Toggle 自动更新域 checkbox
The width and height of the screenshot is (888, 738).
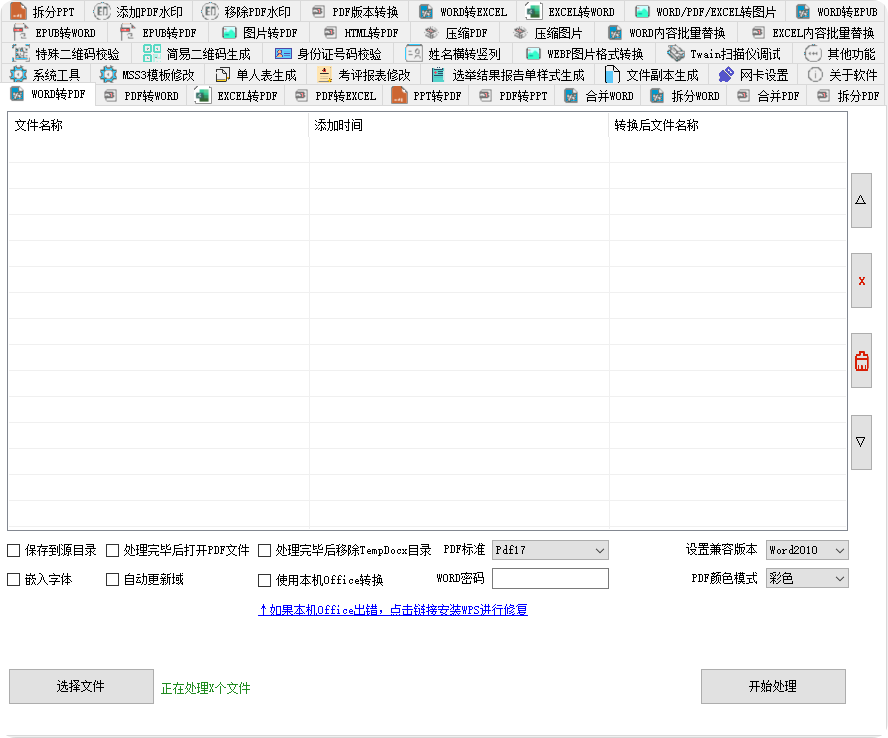pos(113,579)
